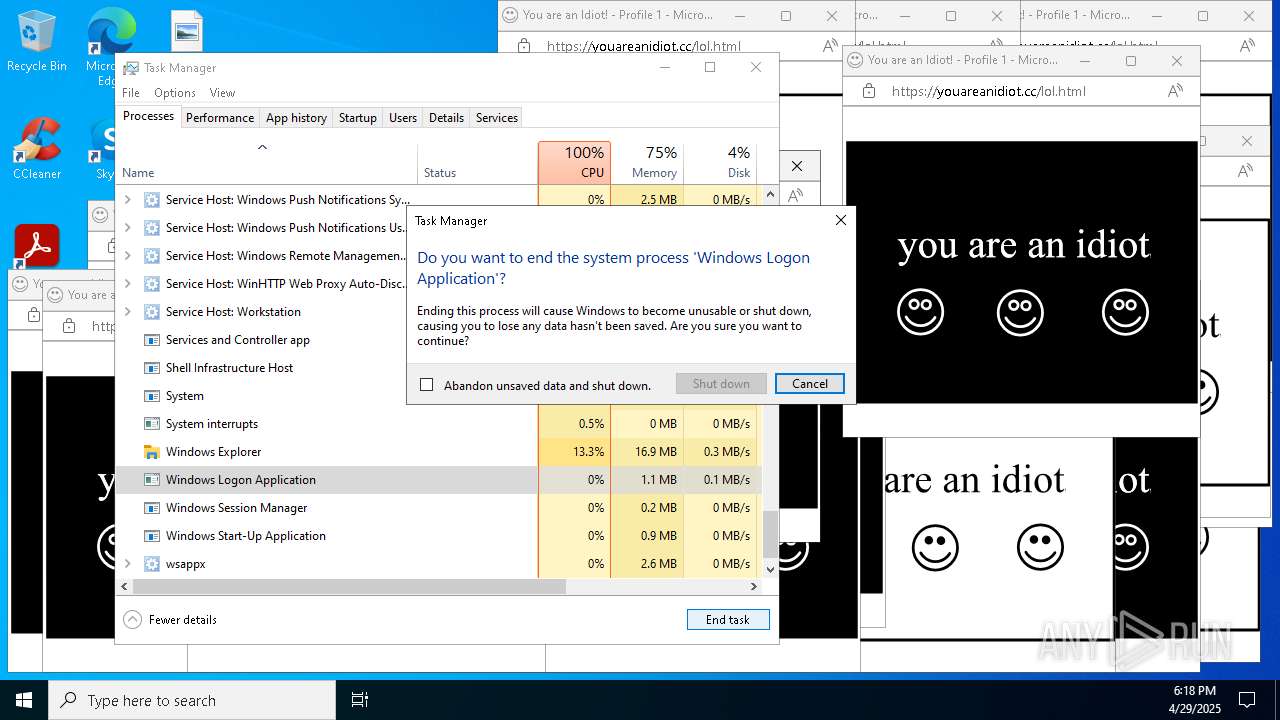Expand Service Host: Windows Remote Management row

coord(128,256)
